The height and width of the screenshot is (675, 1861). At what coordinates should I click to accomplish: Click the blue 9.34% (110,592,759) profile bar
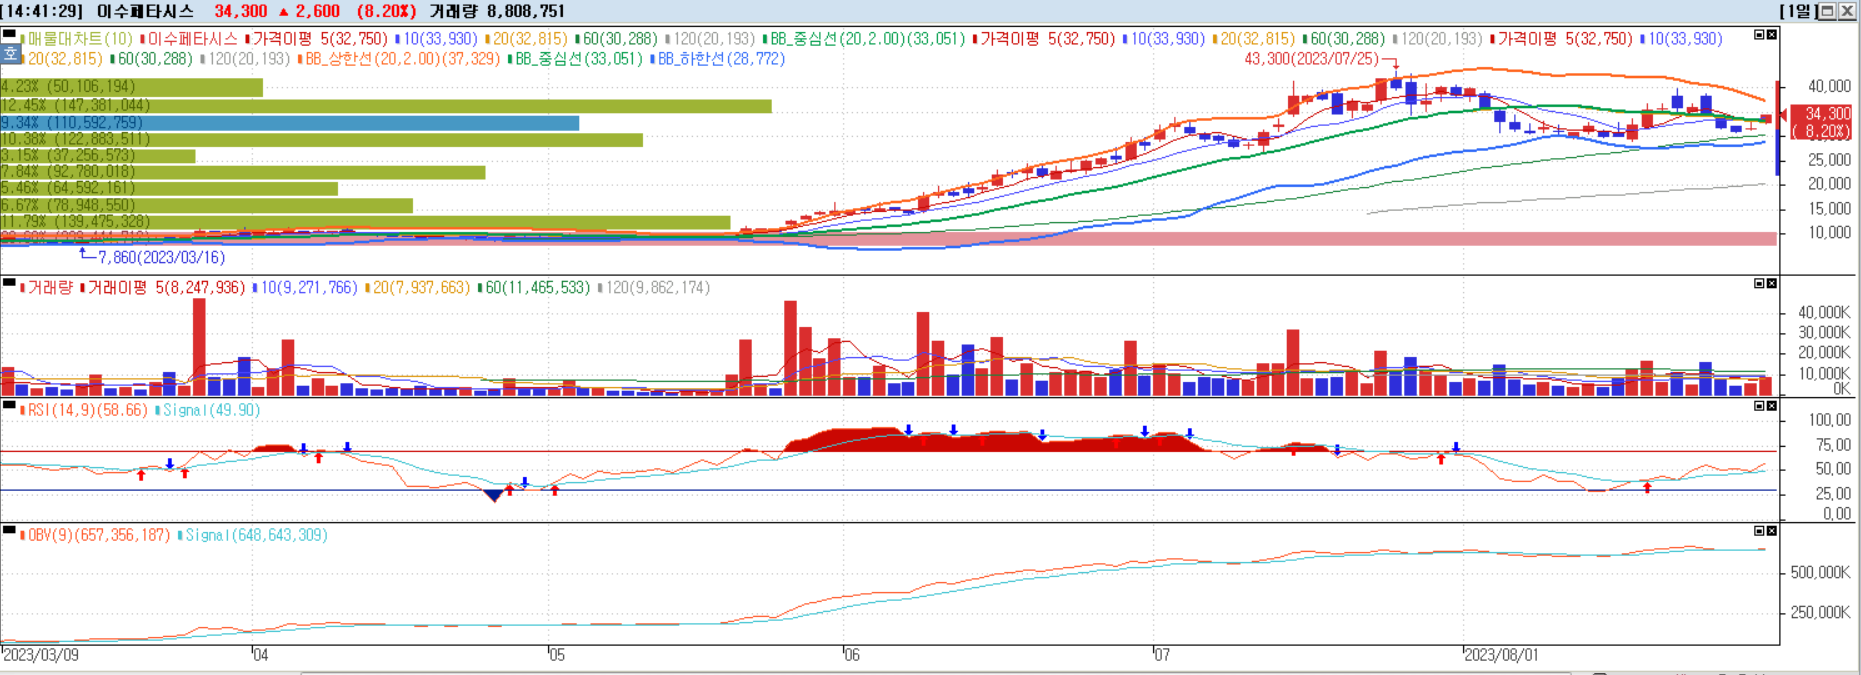290,122
